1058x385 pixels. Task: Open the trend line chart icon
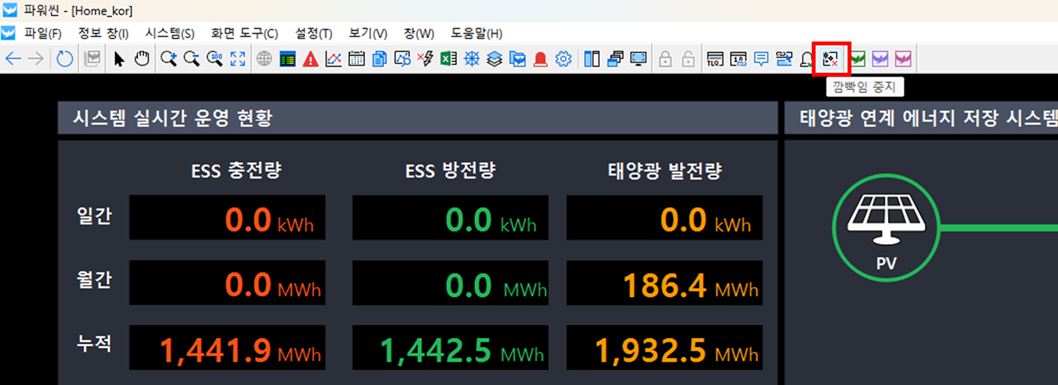(x=333, y=59)
